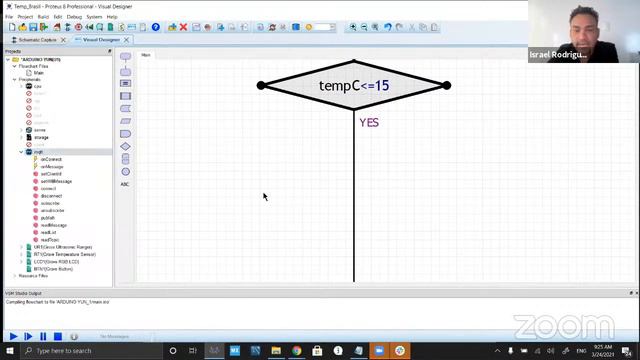
Task: Select the BTN1 Grove Button item
Action: coord(53,269)
